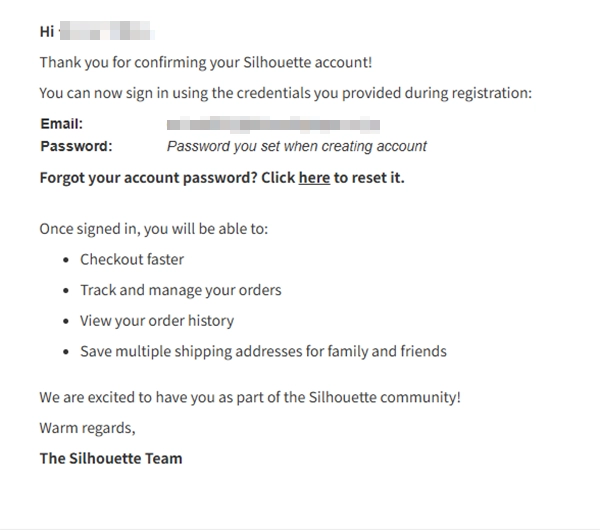
Task: Click the bold "Email:" label
Action: coord(61,124)
